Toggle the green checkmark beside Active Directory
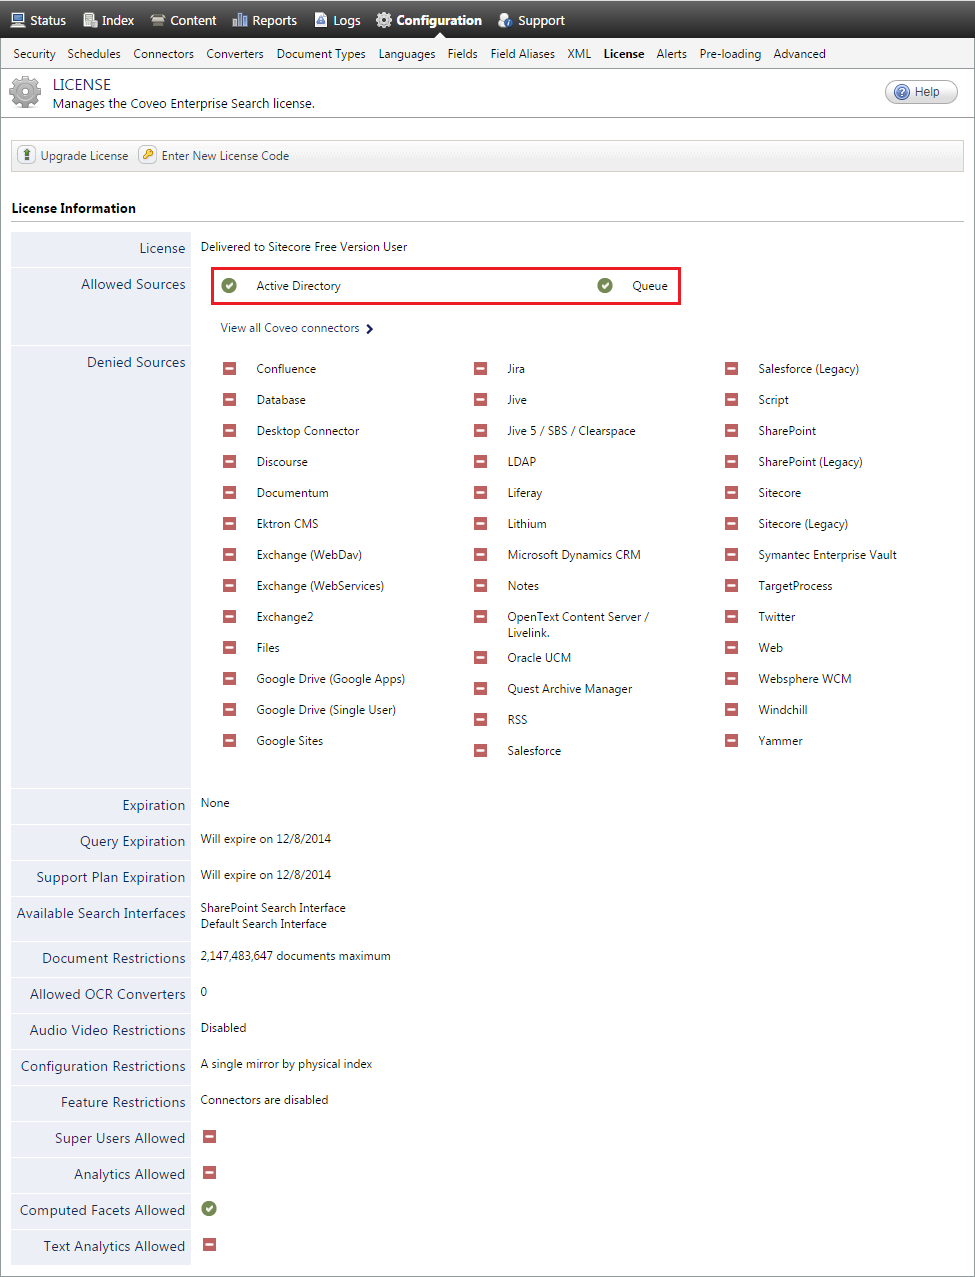The height and width of the screenshot is (1277, 975). [x=230, y=285]
